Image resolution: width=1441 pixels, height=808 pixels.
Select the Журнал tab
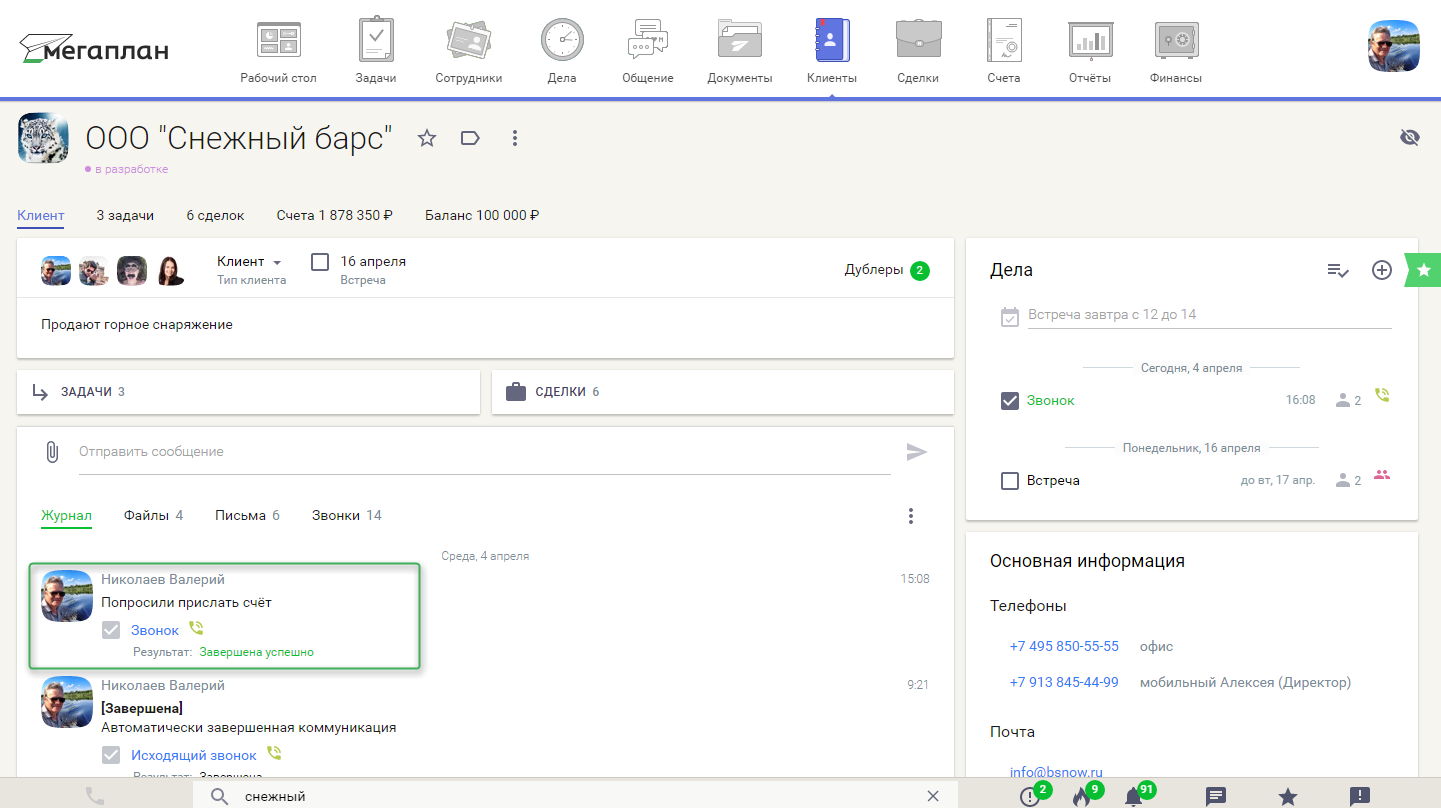pos(66,516)
